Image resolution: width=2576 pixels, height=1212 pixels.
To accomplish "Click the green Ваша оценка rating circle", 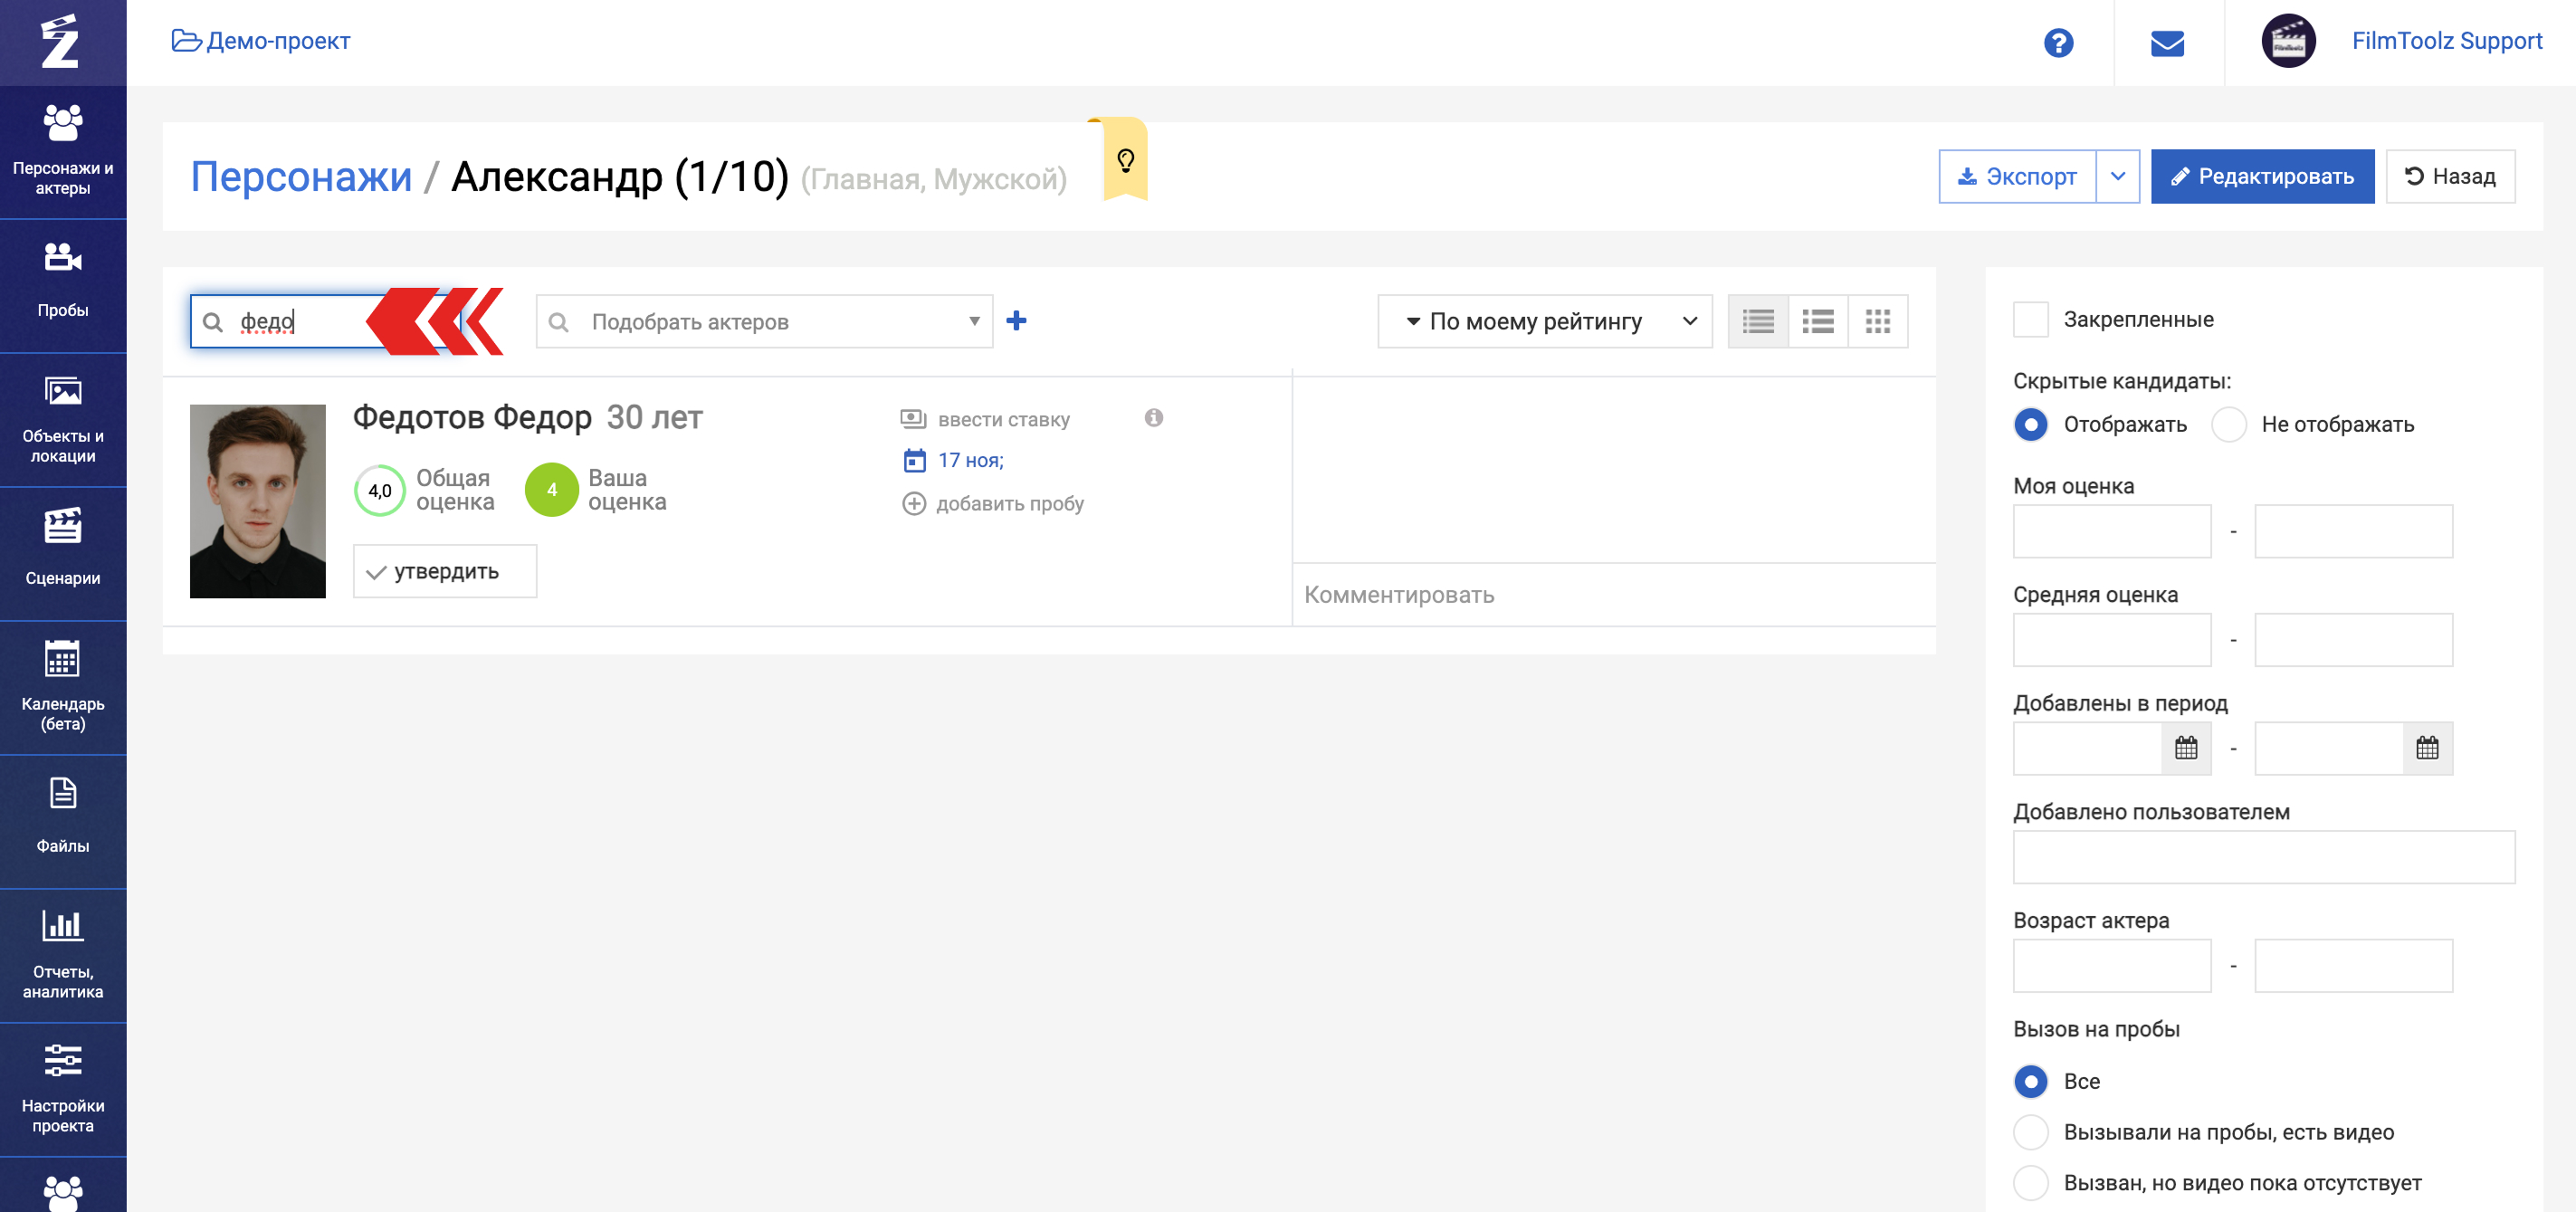I will point(551,490).
